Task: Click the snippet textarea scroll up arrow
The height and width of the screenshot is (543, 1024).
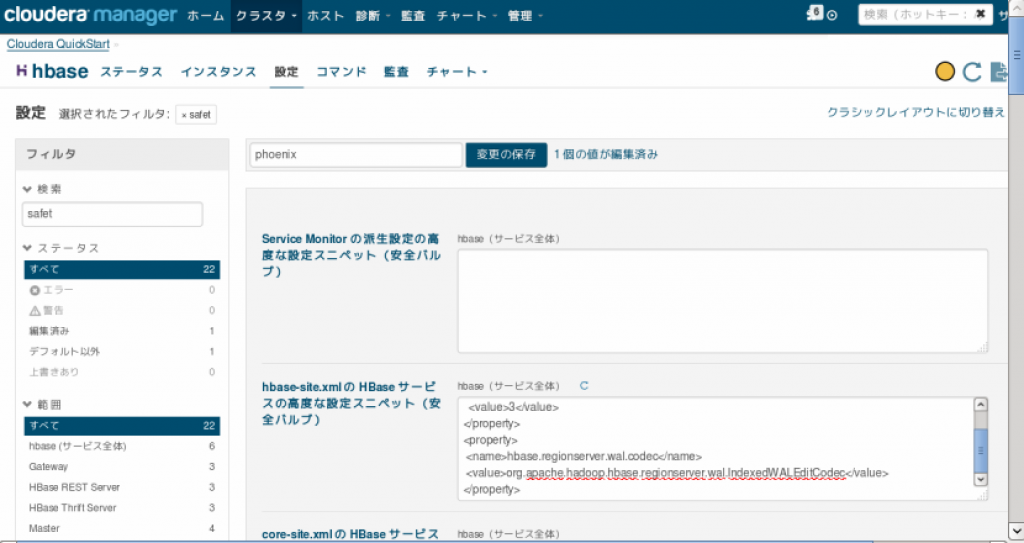Action: coord(980,404)
